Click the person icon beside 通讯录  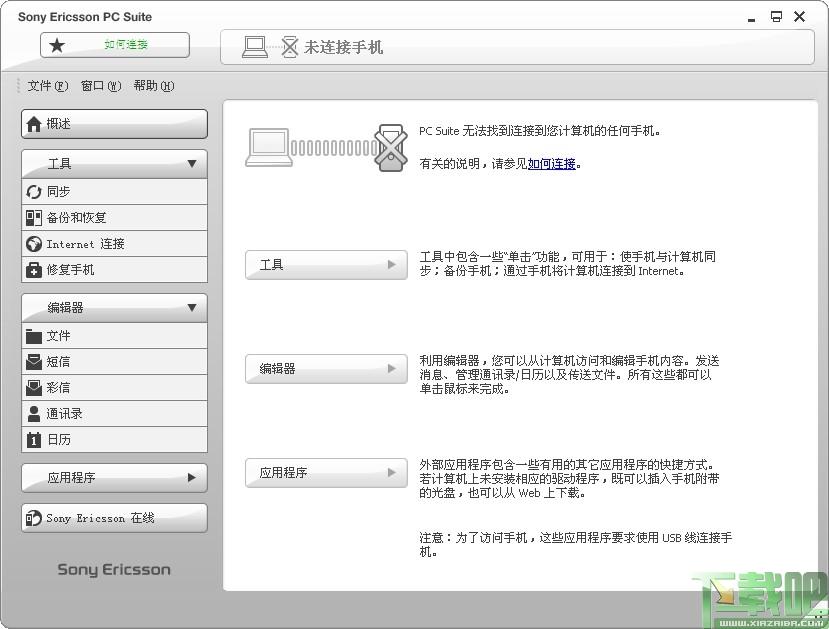click(x=33, y=414)
